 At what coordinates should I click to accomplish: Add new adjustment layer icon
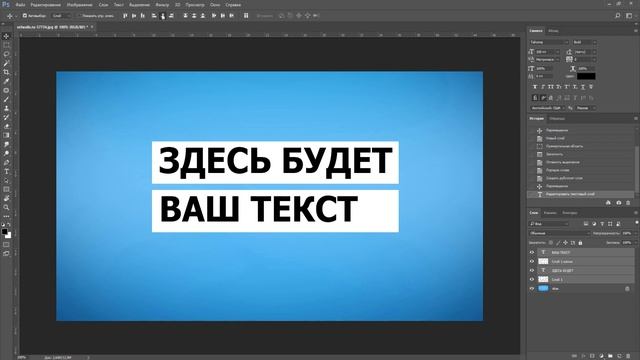[601, 356]
